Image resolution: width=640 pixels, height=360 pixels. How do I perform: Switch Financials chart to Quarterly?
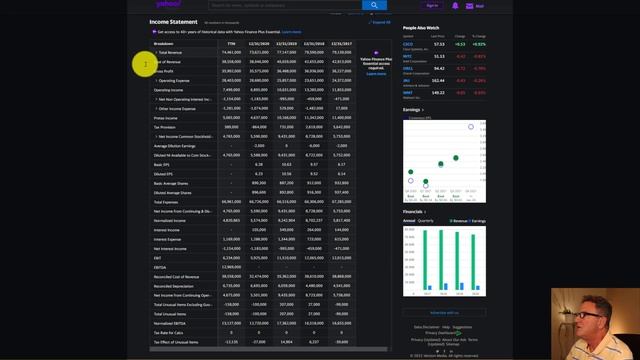pyautogui.click(x=425, y=221)
